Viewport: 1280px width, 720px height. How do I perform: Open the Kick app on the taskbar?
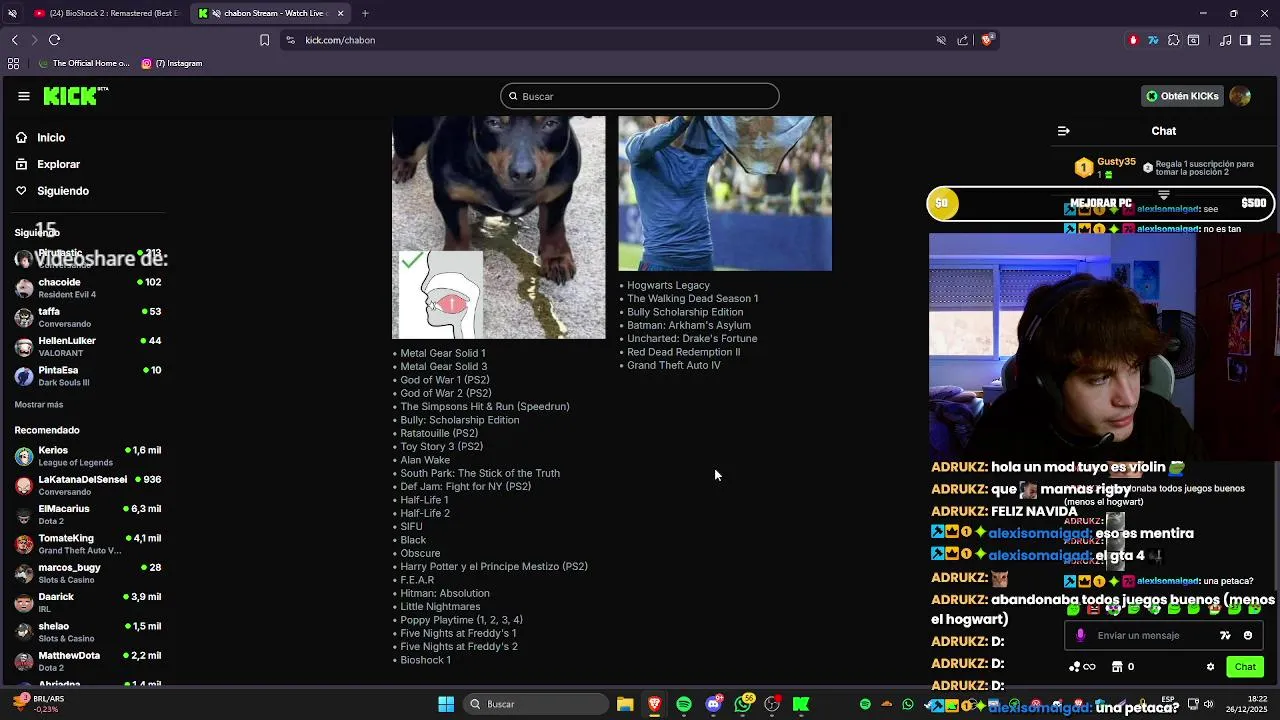(x=801, y=704)
